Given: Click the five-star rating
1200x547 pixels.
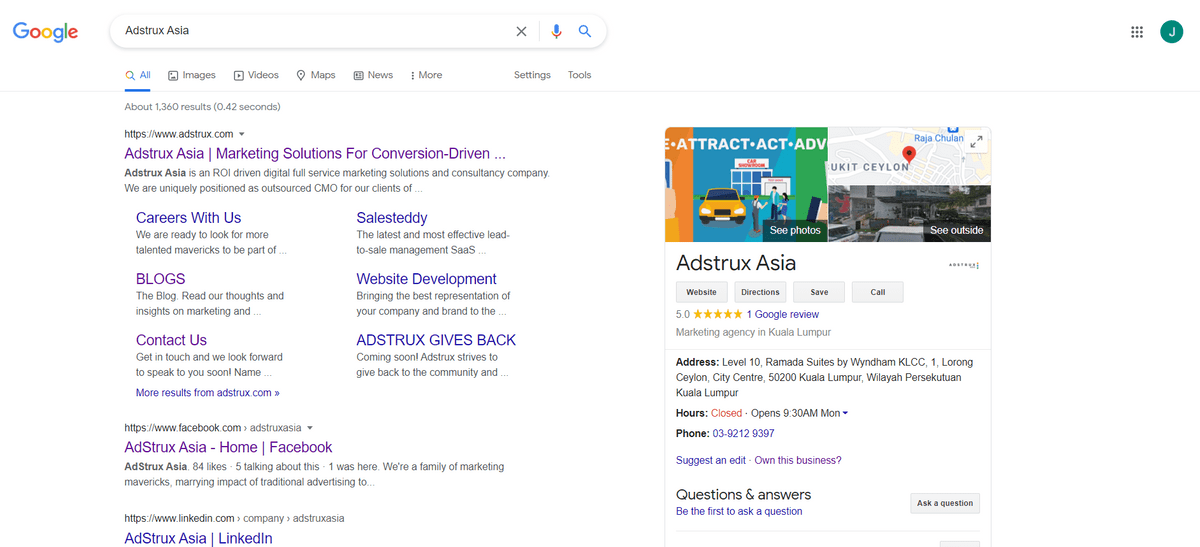Looking at the screenshot, I should (x=719, y=314).
